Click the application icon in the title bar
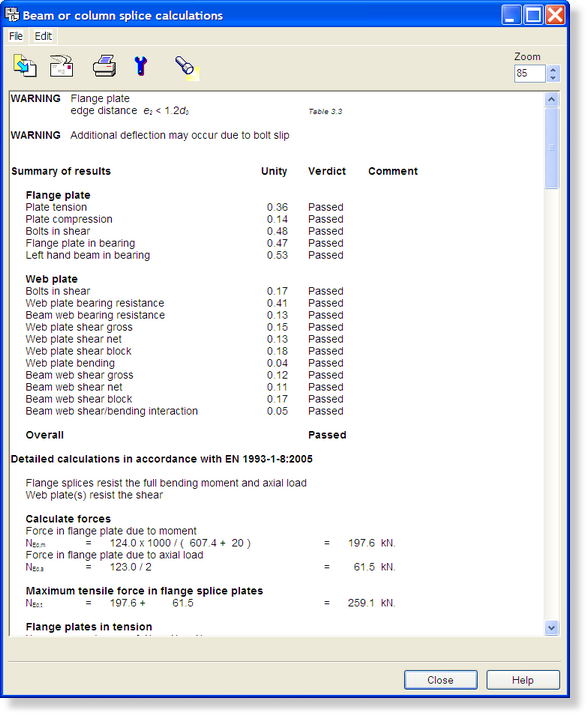Screen dimensions: 587x715 pyautogui.click(x=11, y=15)
